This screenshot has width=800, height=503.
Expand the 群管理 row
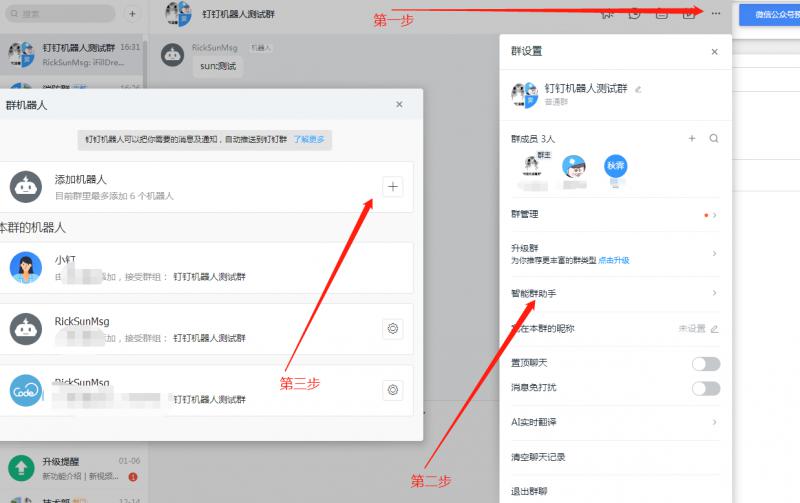[615, 215]
